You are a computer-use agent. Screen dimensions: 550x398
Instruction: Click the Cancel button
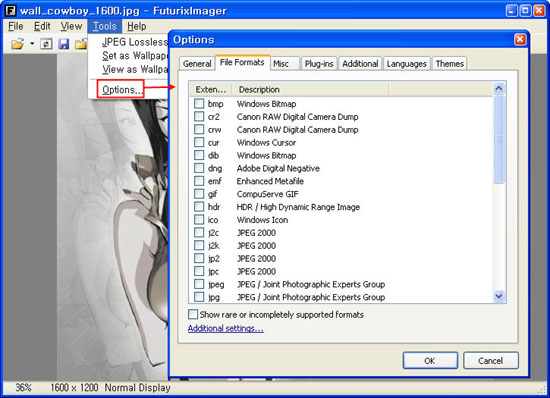490,360
